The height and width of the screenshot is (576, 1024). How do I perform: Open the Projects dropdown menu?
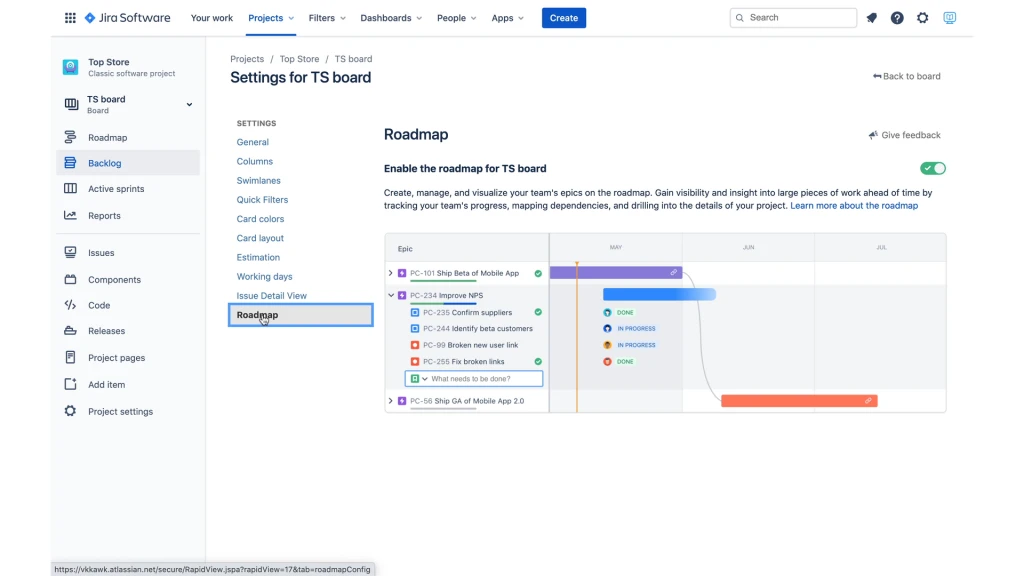point(271,18)
